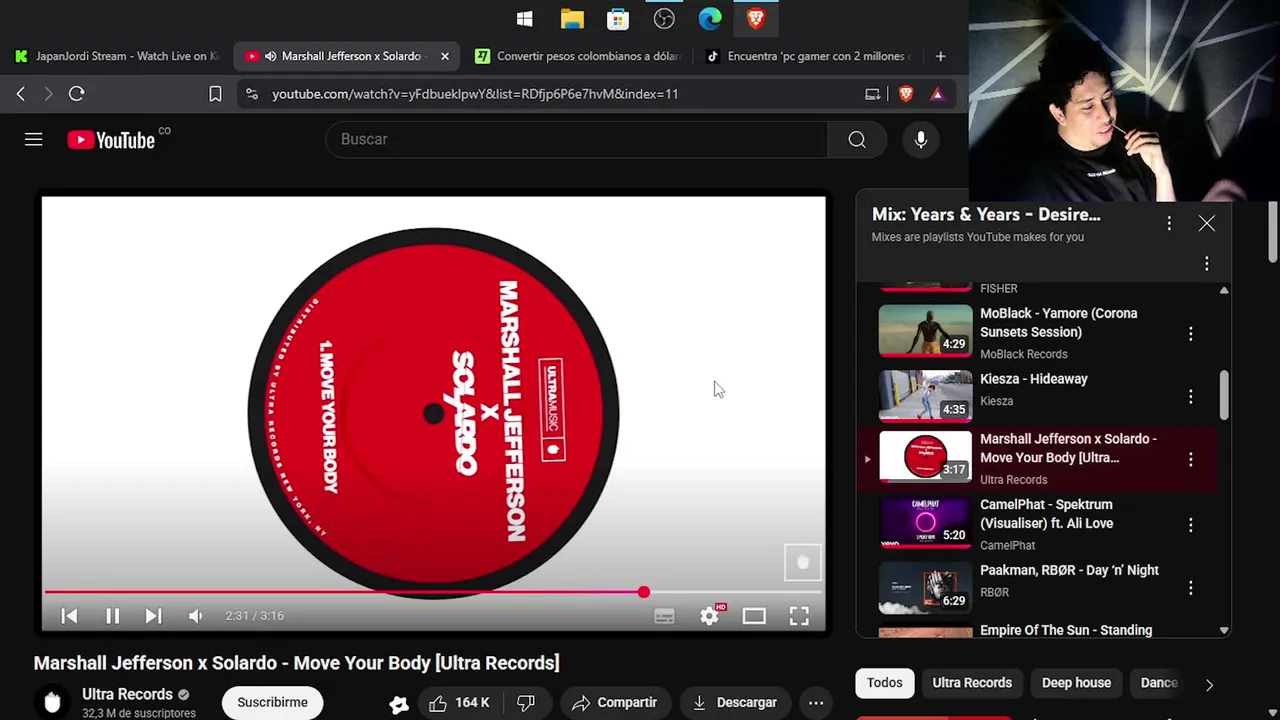Focus the Buscar search field

tap(576, 140)
